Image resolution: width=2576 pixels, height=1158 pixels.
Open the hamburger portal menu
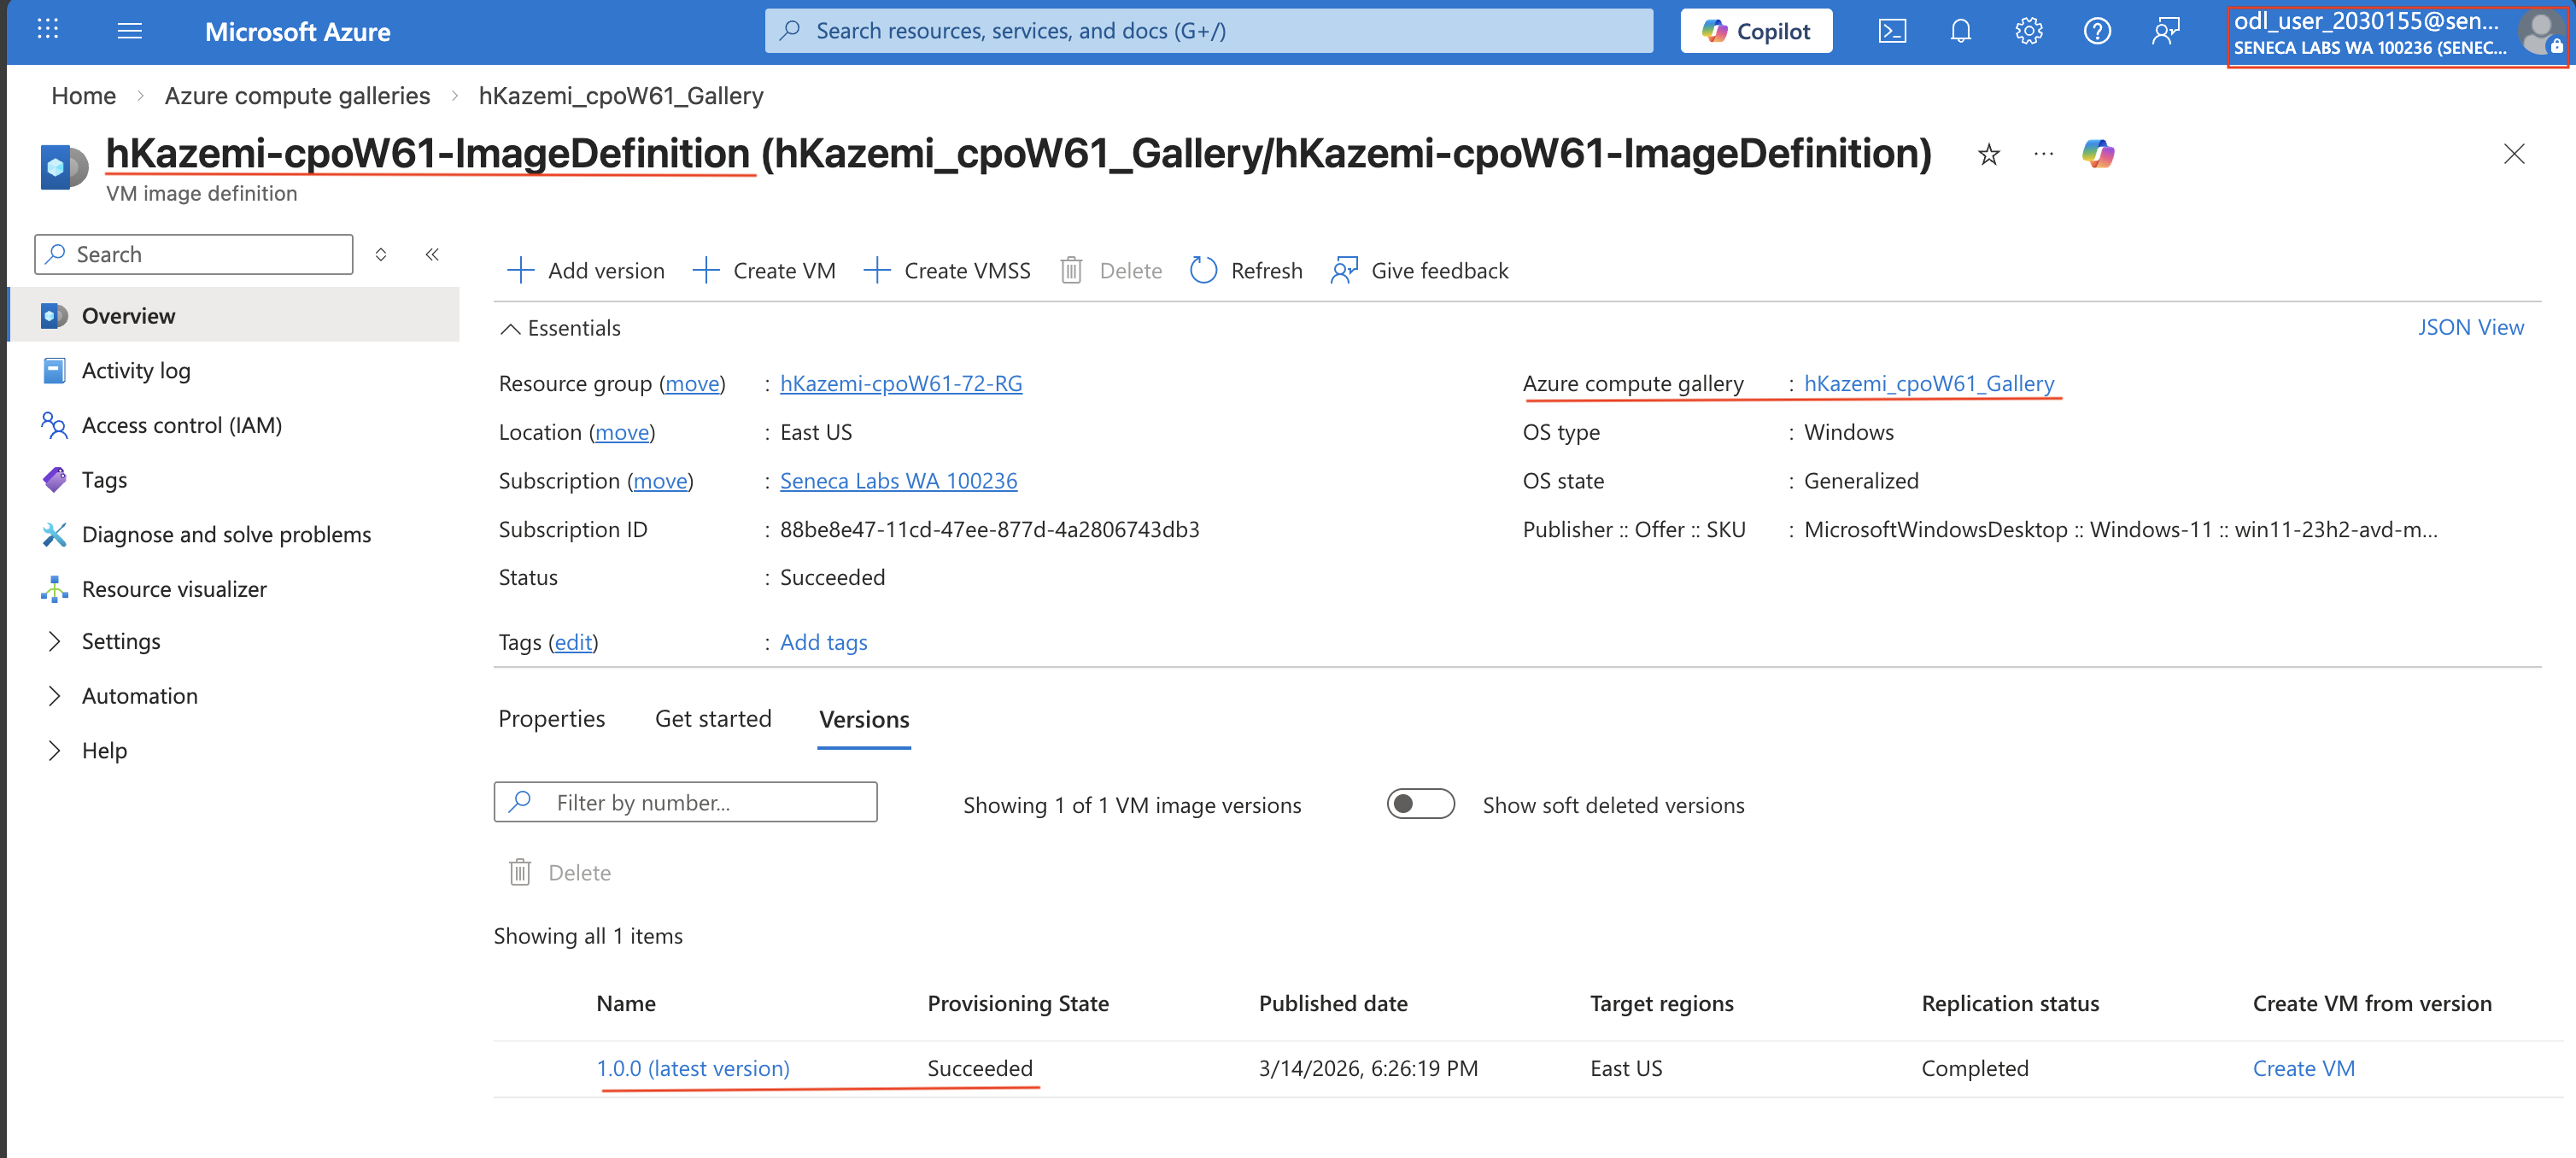coord(129,31)
